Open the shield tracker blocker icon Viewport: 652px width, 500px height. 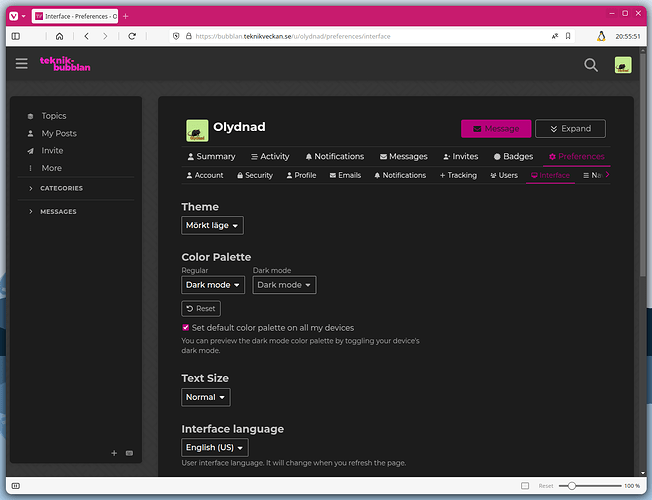point(176,36)
